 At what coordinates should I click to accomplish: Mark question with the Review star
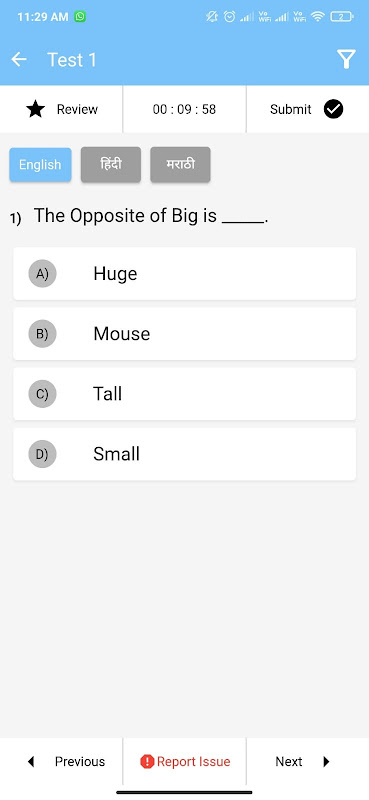[x=36, y=109]
